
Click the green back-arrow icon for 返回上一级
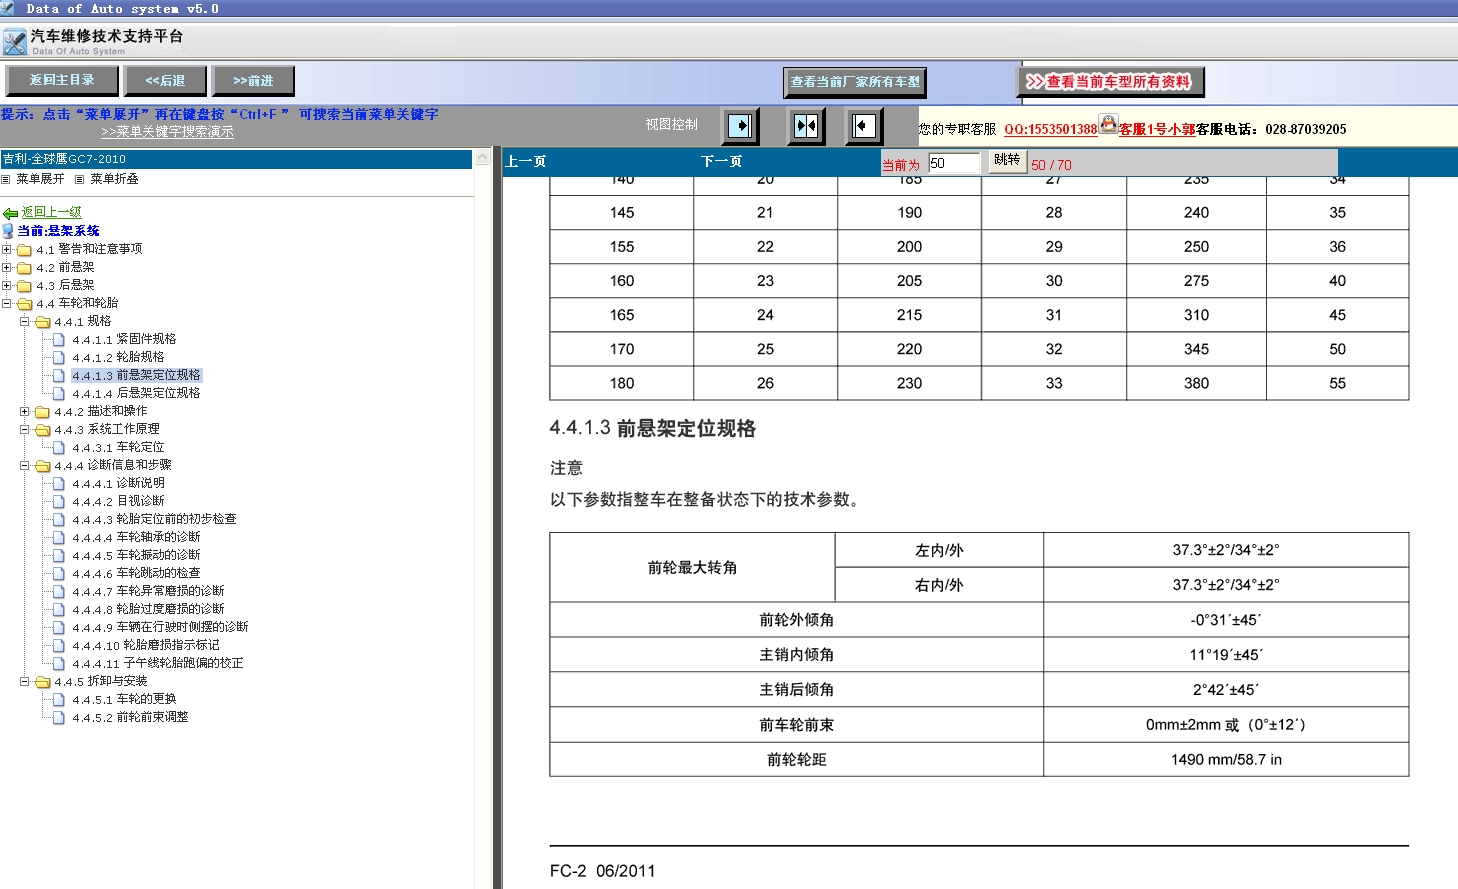point(10,213)
